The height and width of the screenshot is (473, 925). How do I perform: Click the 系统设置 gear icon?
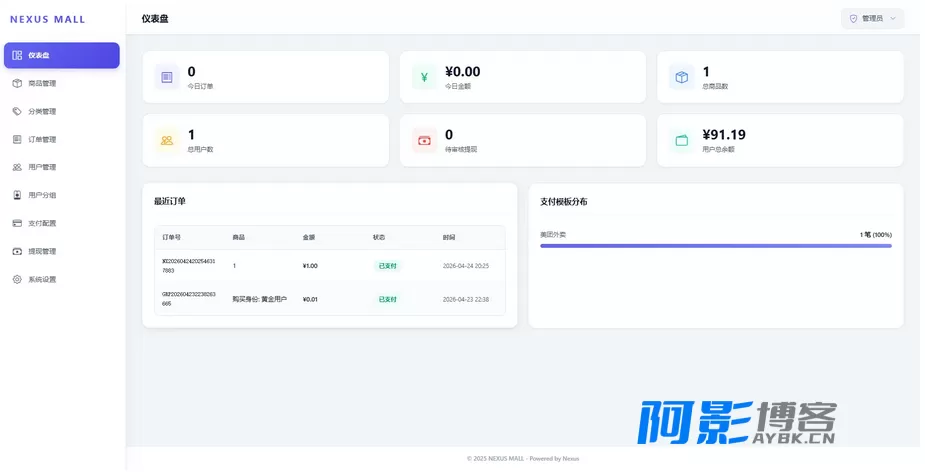(x=17, y=280)
